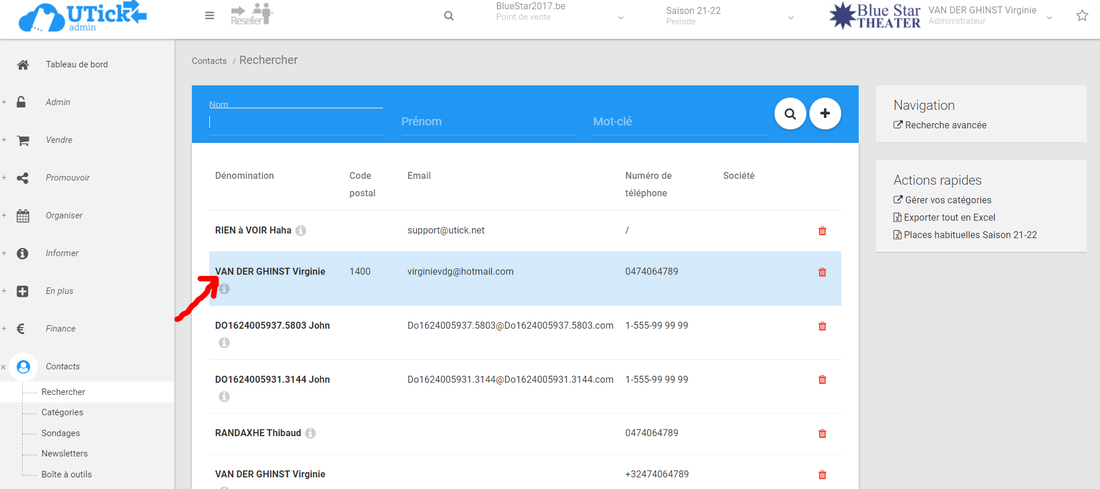This screenshot has width=1100, height=489.
Task: Click the favorite star icon in header
Action: (1081, 16)
